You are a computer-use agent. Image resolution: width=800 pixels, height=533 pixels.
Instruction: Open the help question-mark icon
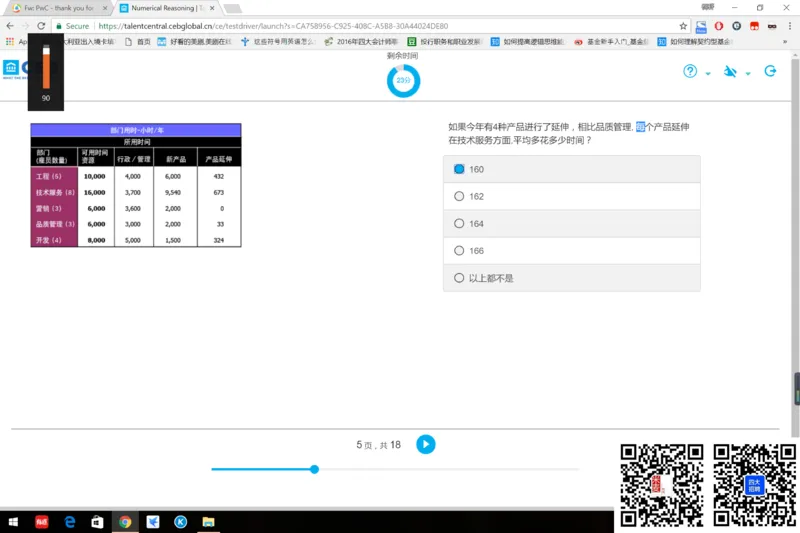pos(690,71)
